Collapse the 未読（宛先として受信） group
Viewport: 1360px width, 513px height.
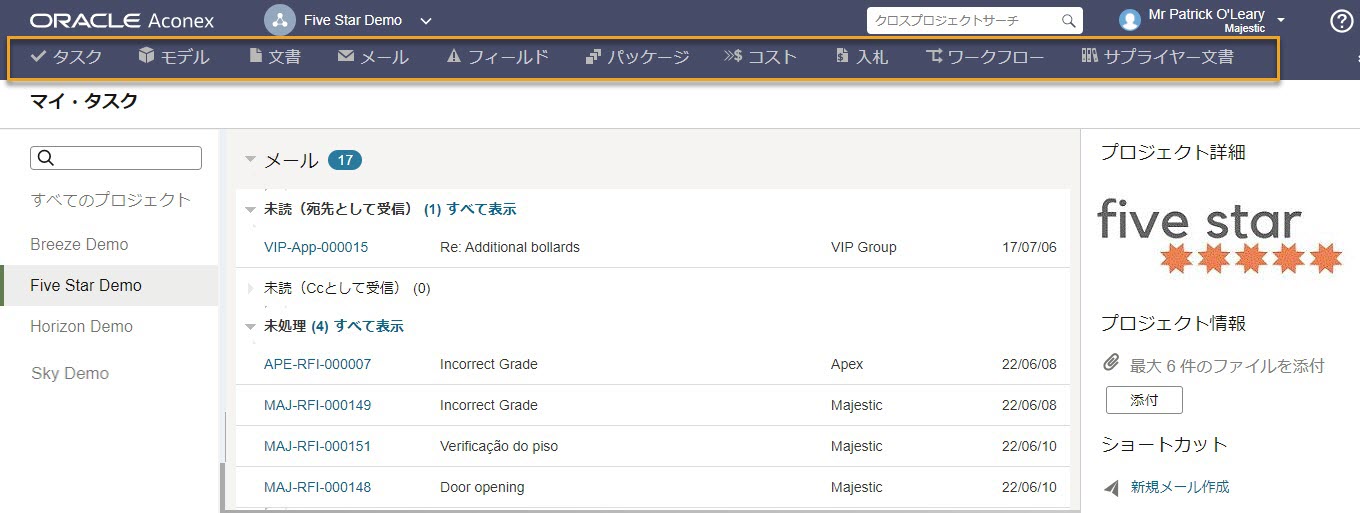pos(251,210)
